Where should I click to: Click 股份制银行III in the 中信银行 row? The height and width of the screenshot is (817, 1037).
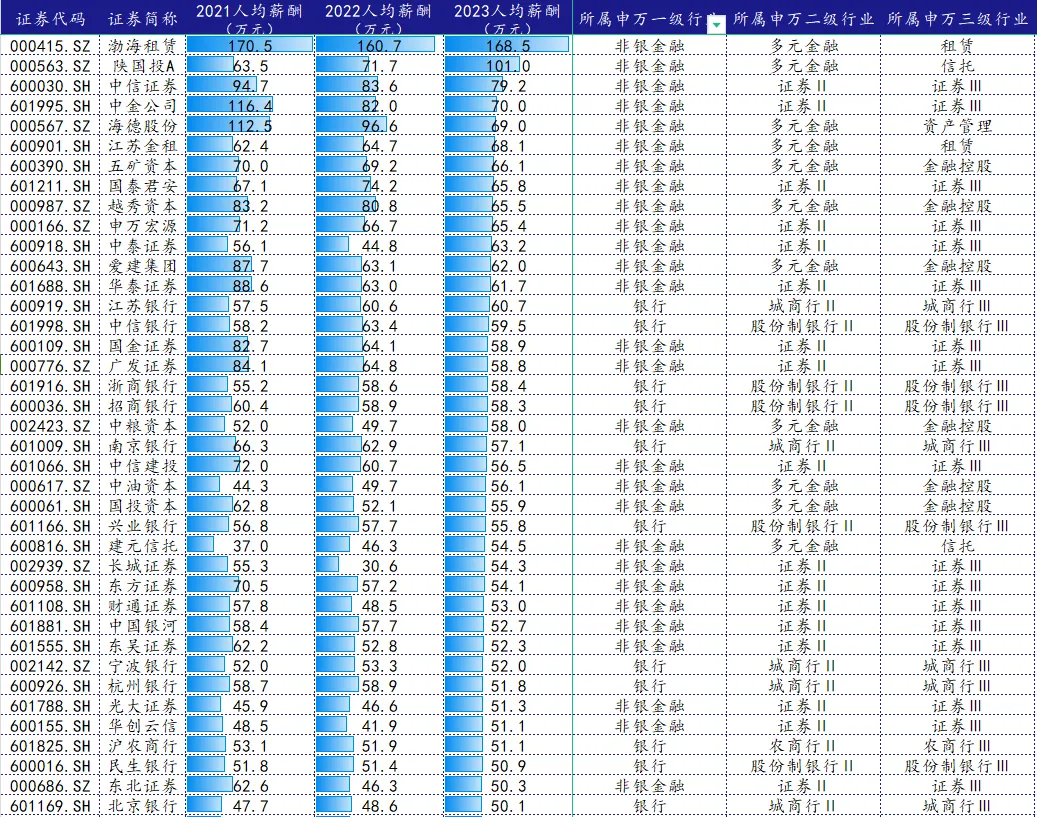tap(958, 326)
